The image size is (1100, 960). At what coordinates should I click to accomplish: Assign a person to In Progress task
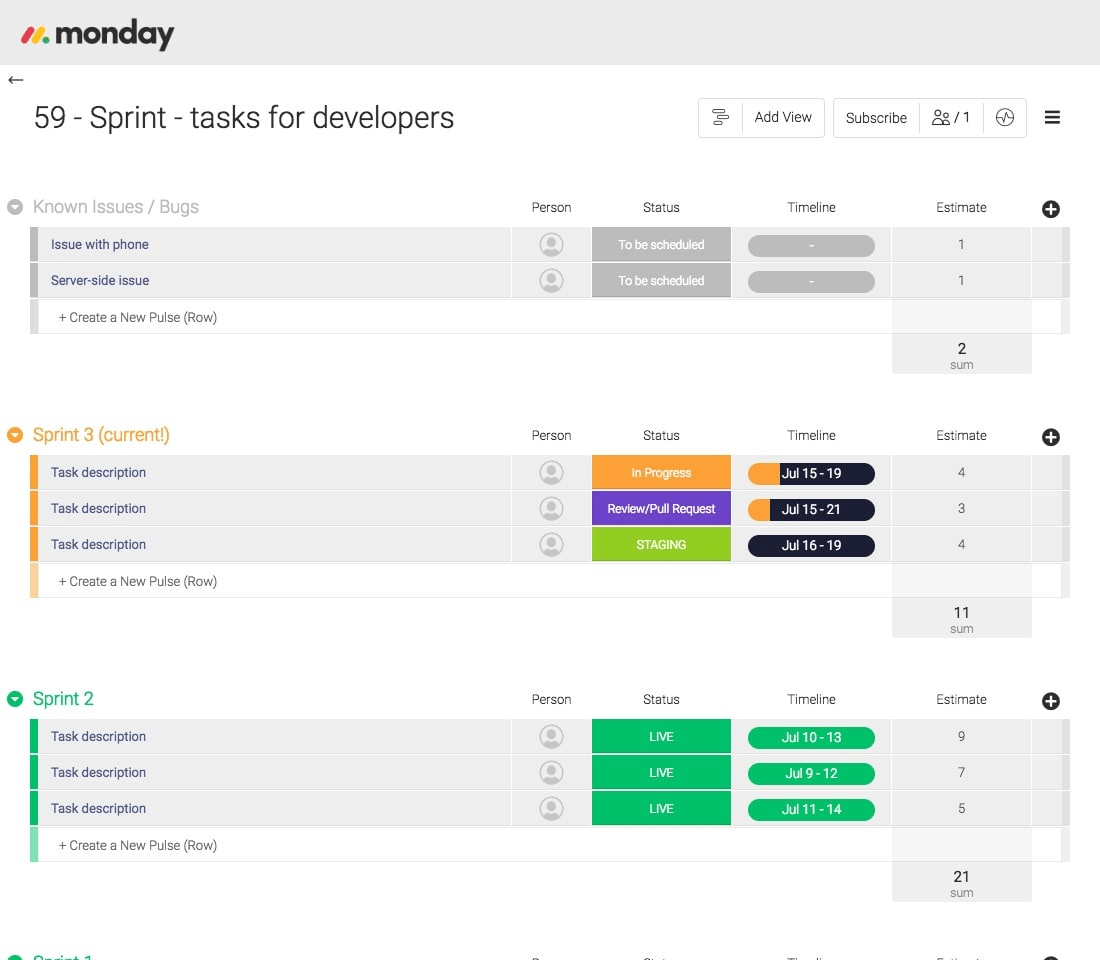551,473
